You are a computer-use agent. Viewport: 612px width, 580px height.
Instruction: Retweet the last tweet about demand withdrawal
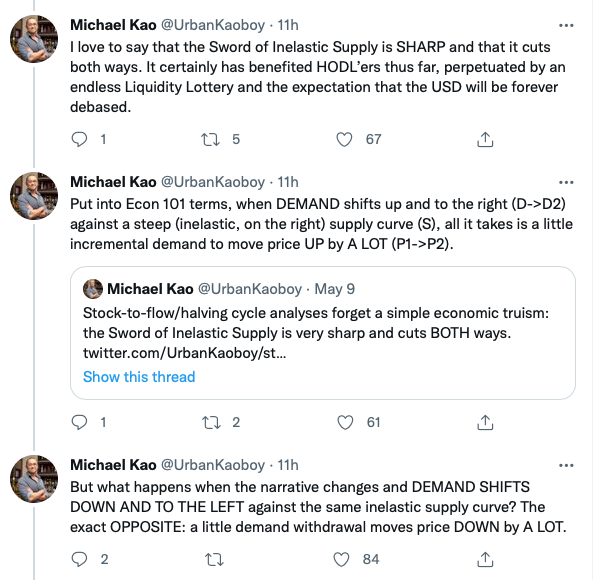[x=213, y=560]
